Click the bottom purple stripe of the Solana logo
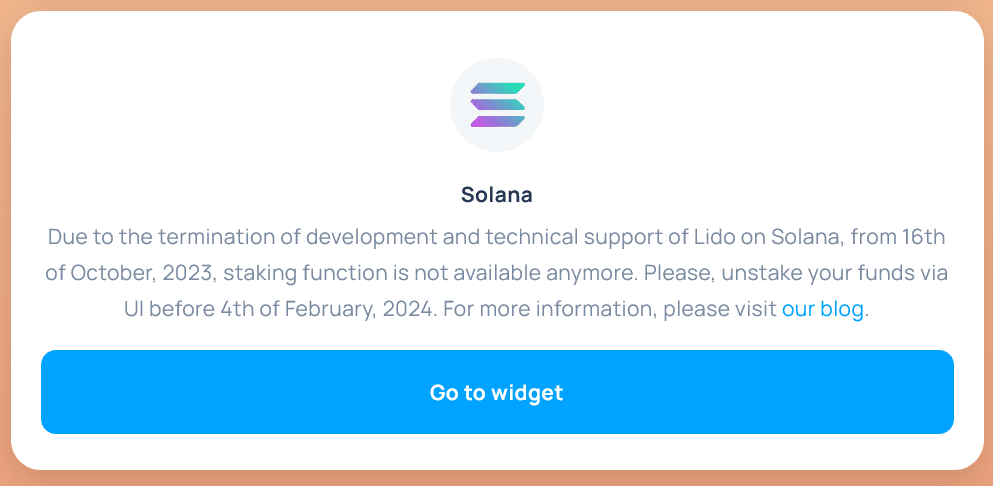The height and width of the screenshot is (486, 993). [497, 122]
